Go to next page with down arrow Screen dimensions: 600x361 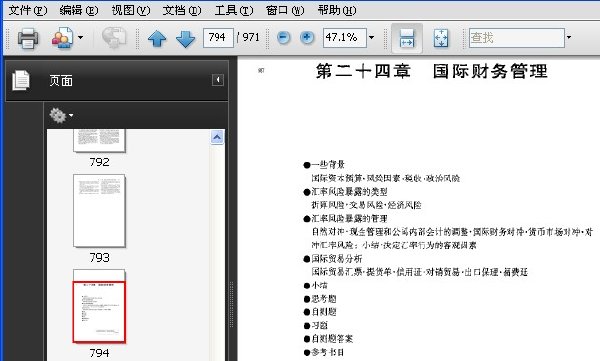[x=186, y=38]
